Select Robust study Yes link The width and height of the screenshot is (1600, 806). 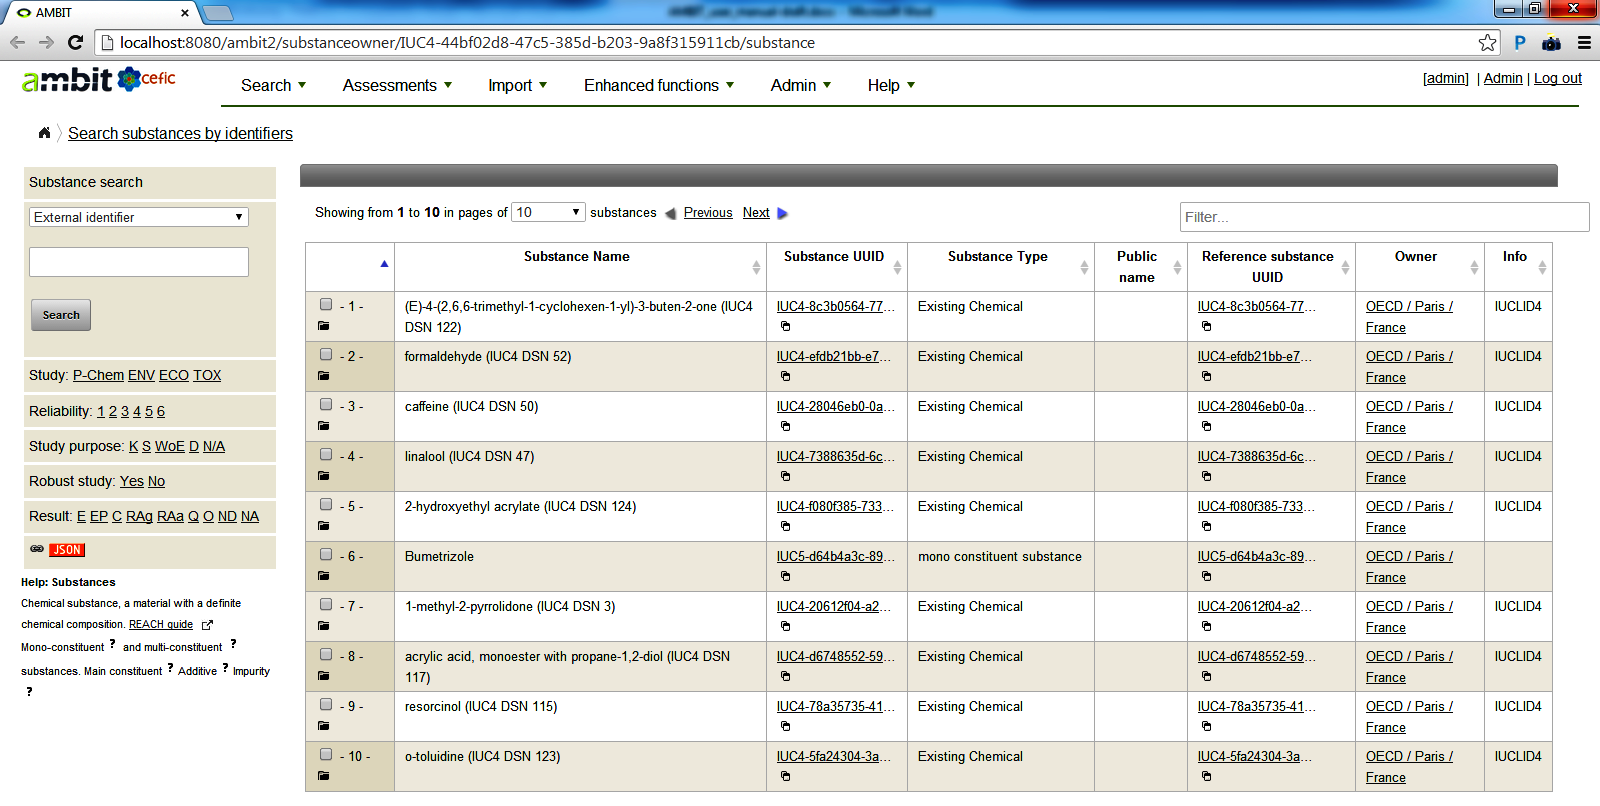(132, 481)
